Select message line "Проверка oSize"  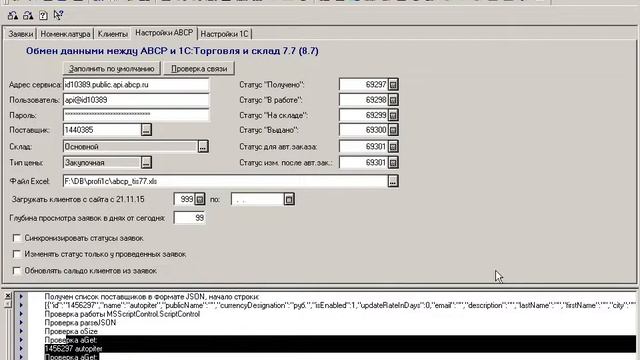(71, 331)
